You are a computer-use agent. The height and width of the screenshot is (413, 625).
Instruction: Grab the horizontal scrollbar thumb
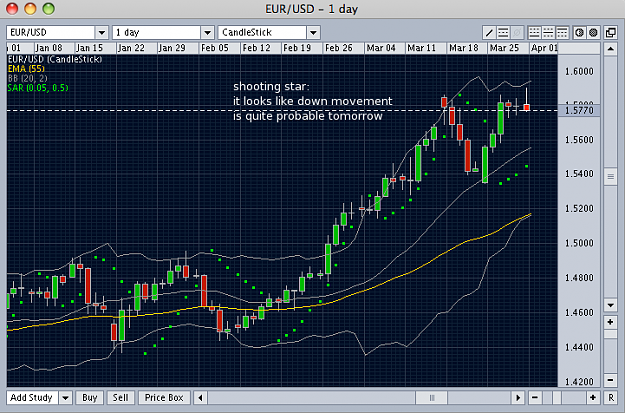point(432,397)
